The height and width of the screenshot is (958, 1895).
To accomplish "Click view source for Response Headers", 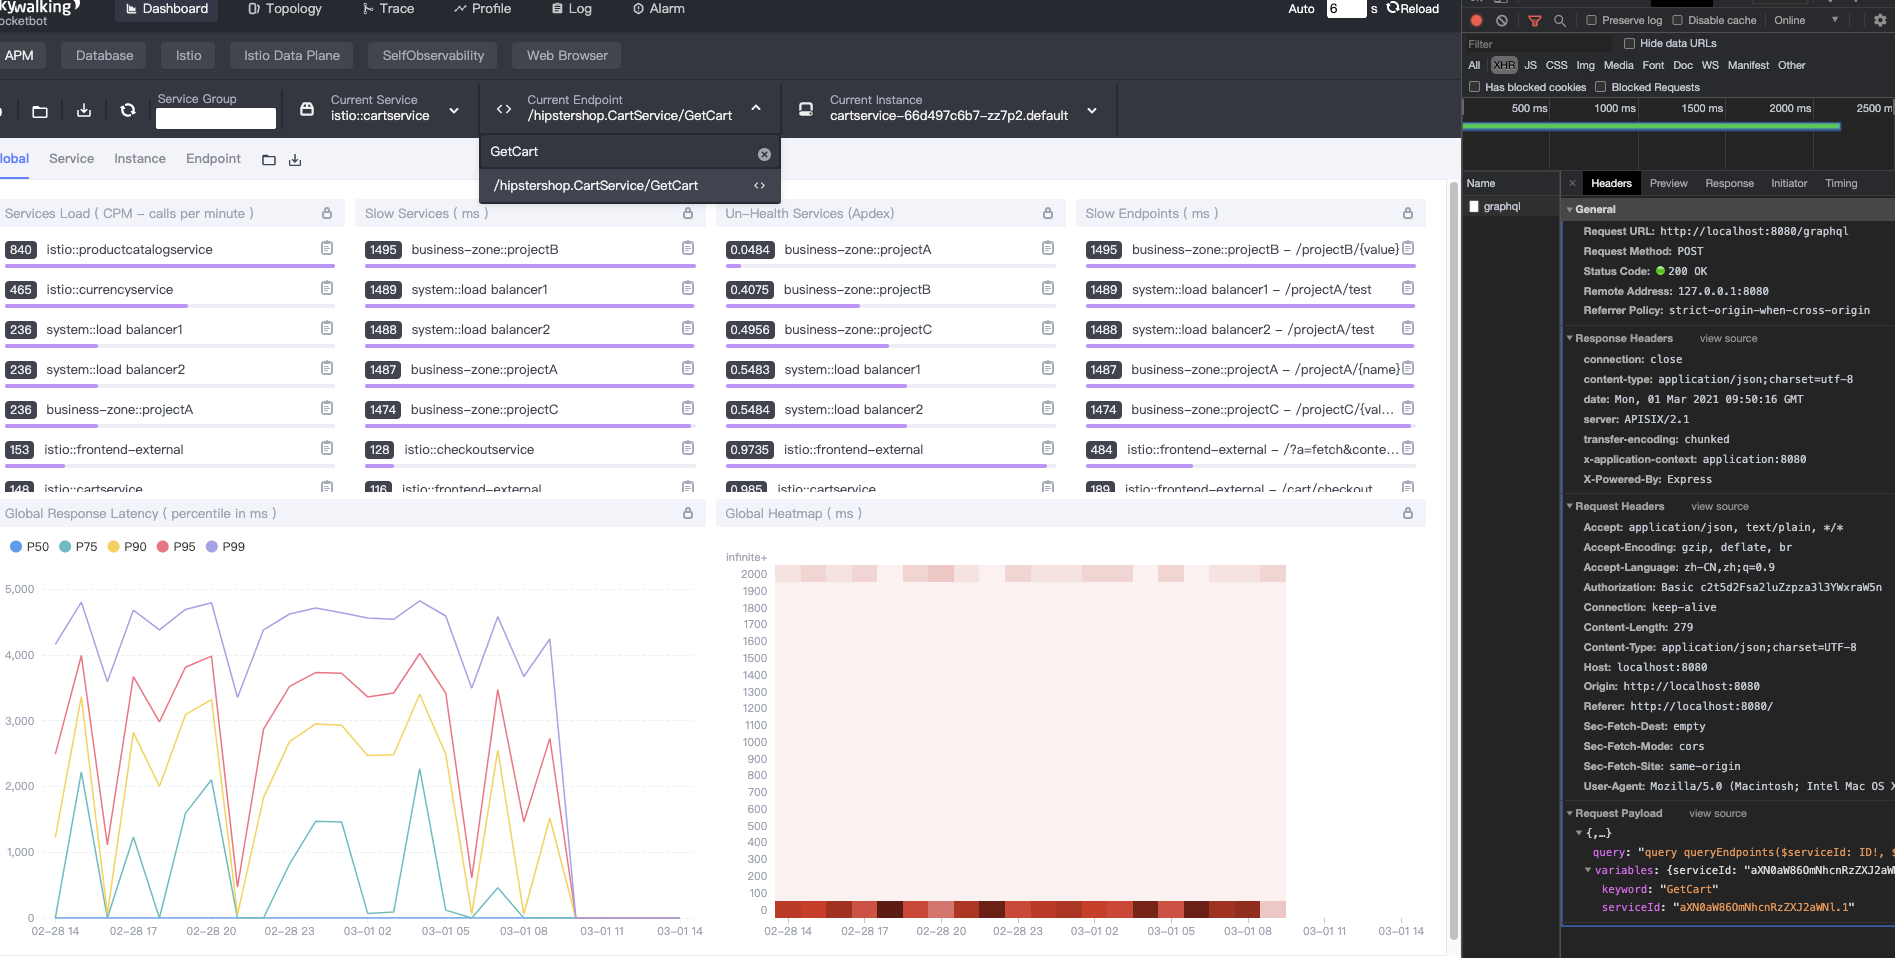I will 1728,338.
